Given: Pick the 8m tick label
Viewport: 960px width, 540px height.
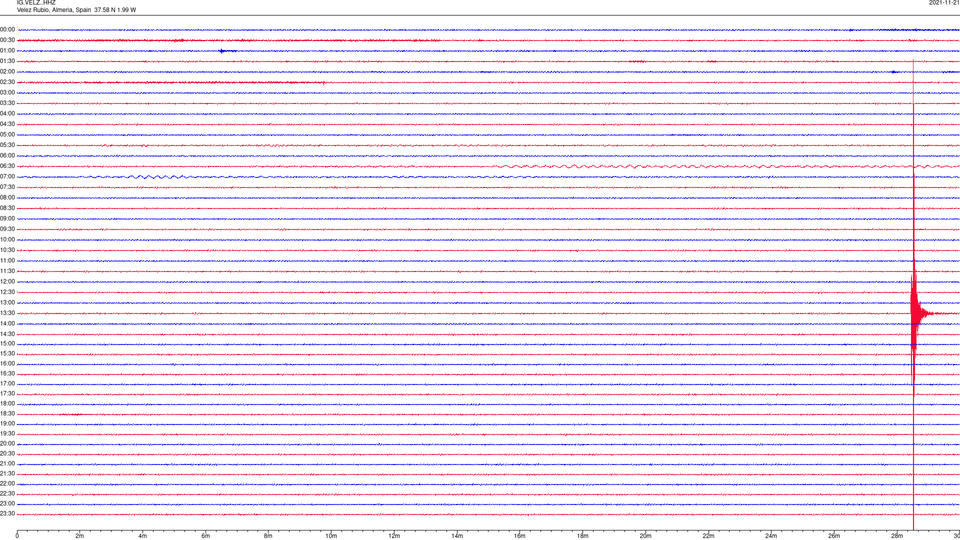Looking at the screenshot, I should tap(268, 536).
